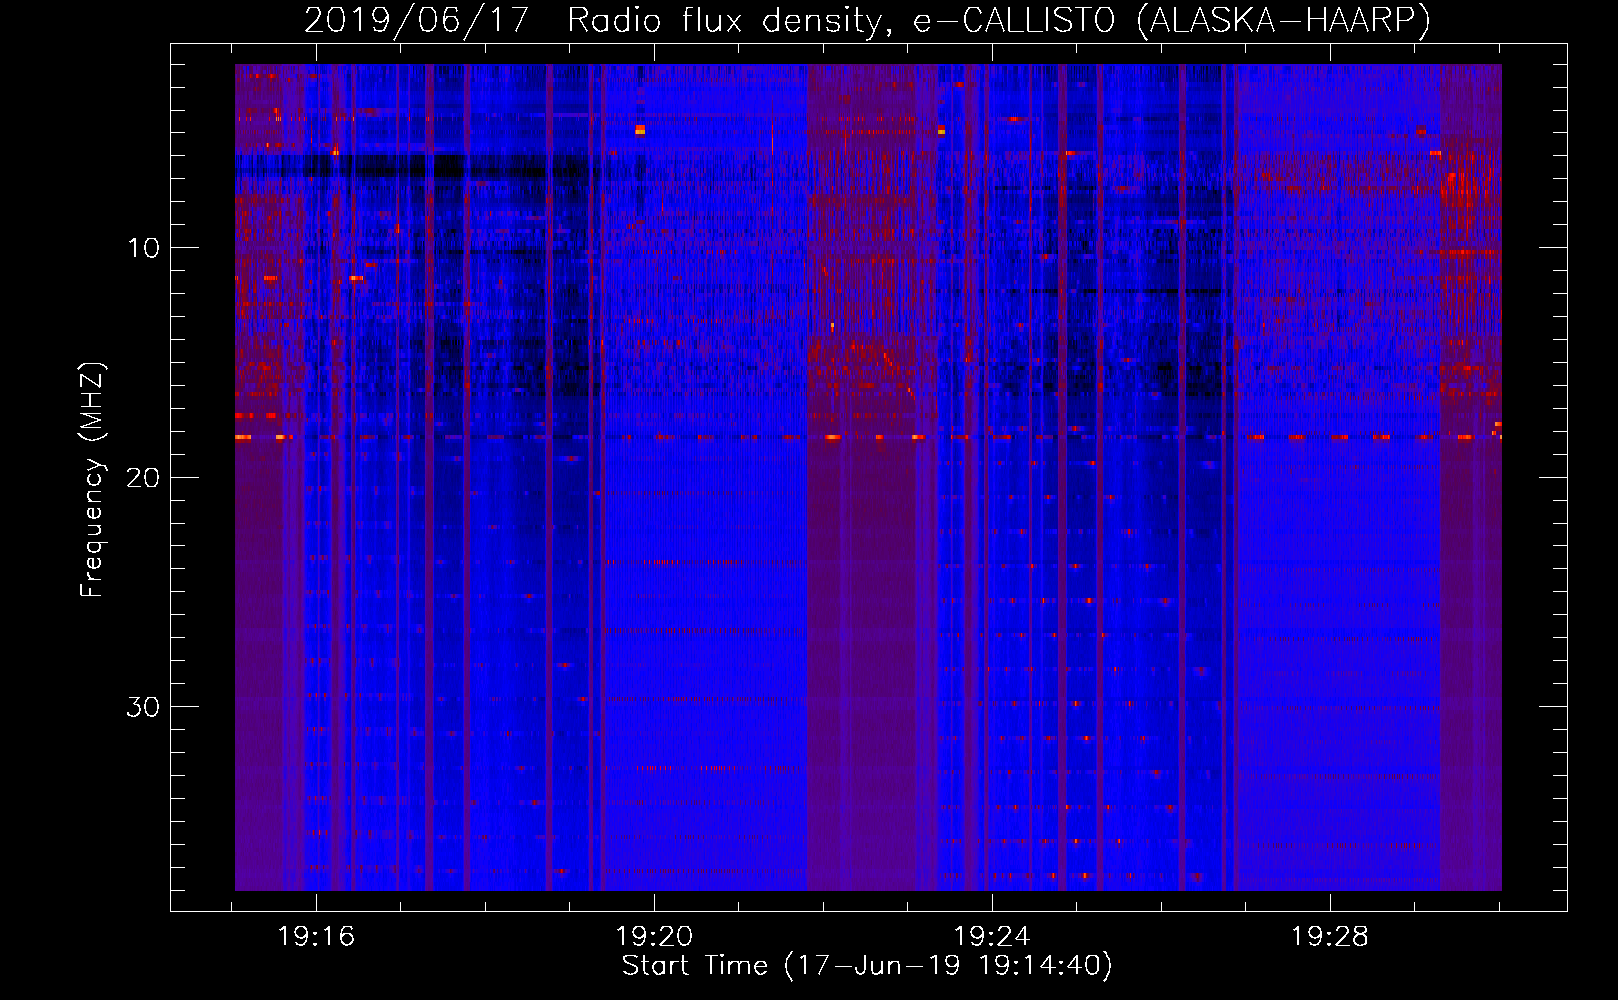Select the '19:20' time tick label
The height and width of the screenshot is (1000, 1618).
654,937
